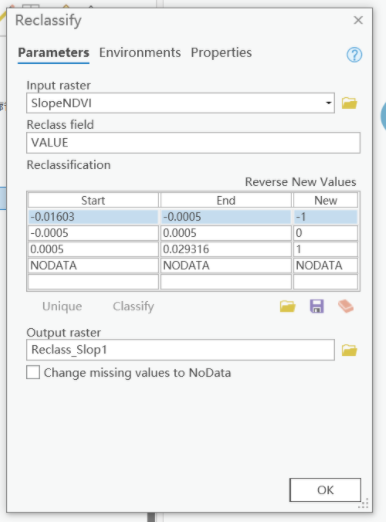Image resolution: width=386 pixels, height=526 pixels.
Task: Select the End cell containing 0.029316
Action: pos(226,249)
